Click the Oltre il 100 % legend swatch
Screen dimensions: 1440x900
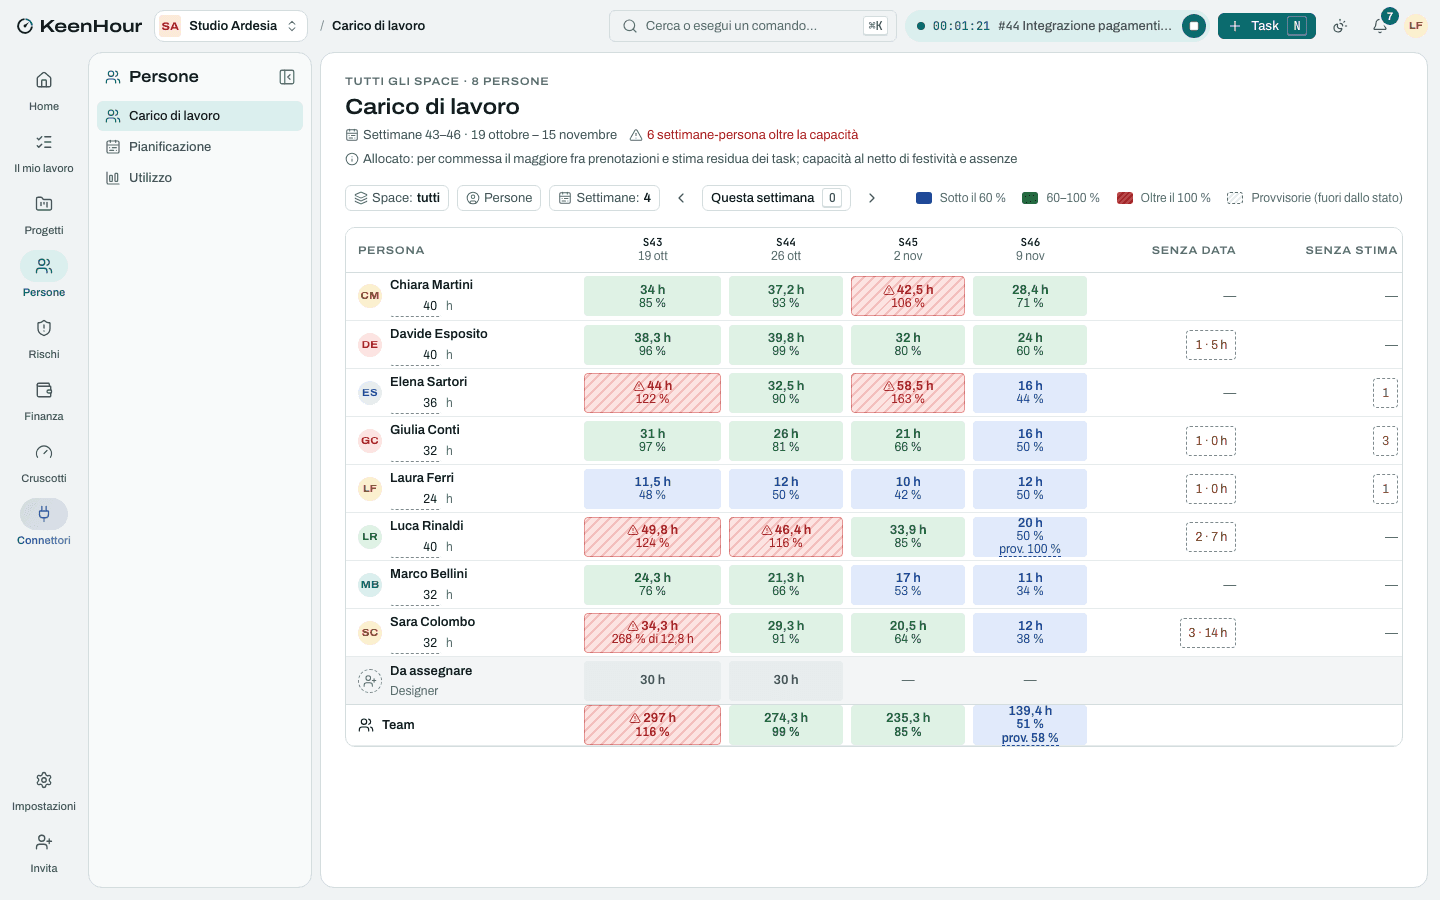click(x=1125, y=198)
